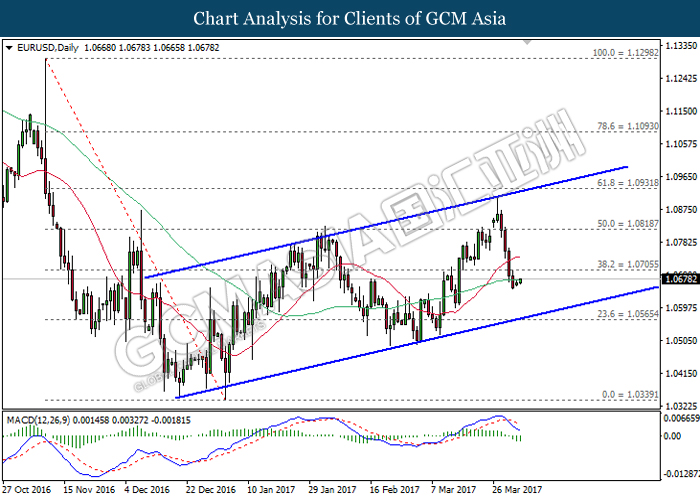The height and width of the screenshot is (500, 700).
Task: Click the price scale value 1.12425
Action: coord(681,79)
